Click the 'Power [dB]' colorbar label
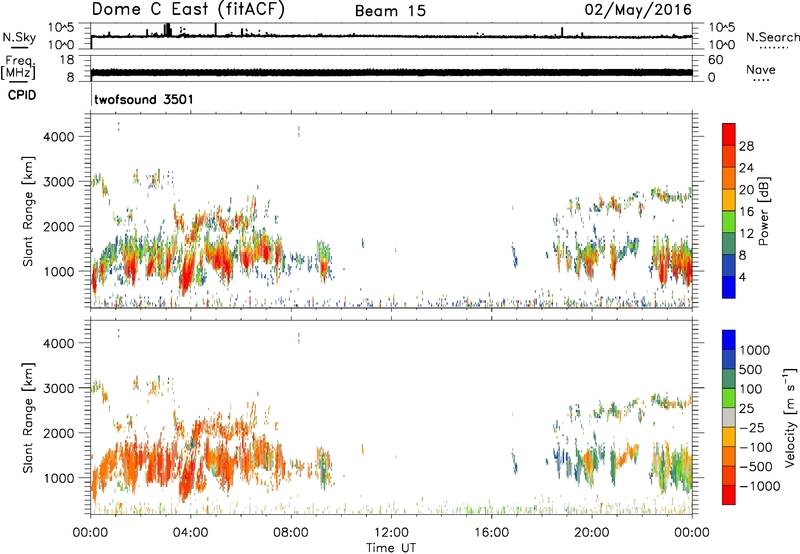800x554 pixels. (x=763, y=211)
